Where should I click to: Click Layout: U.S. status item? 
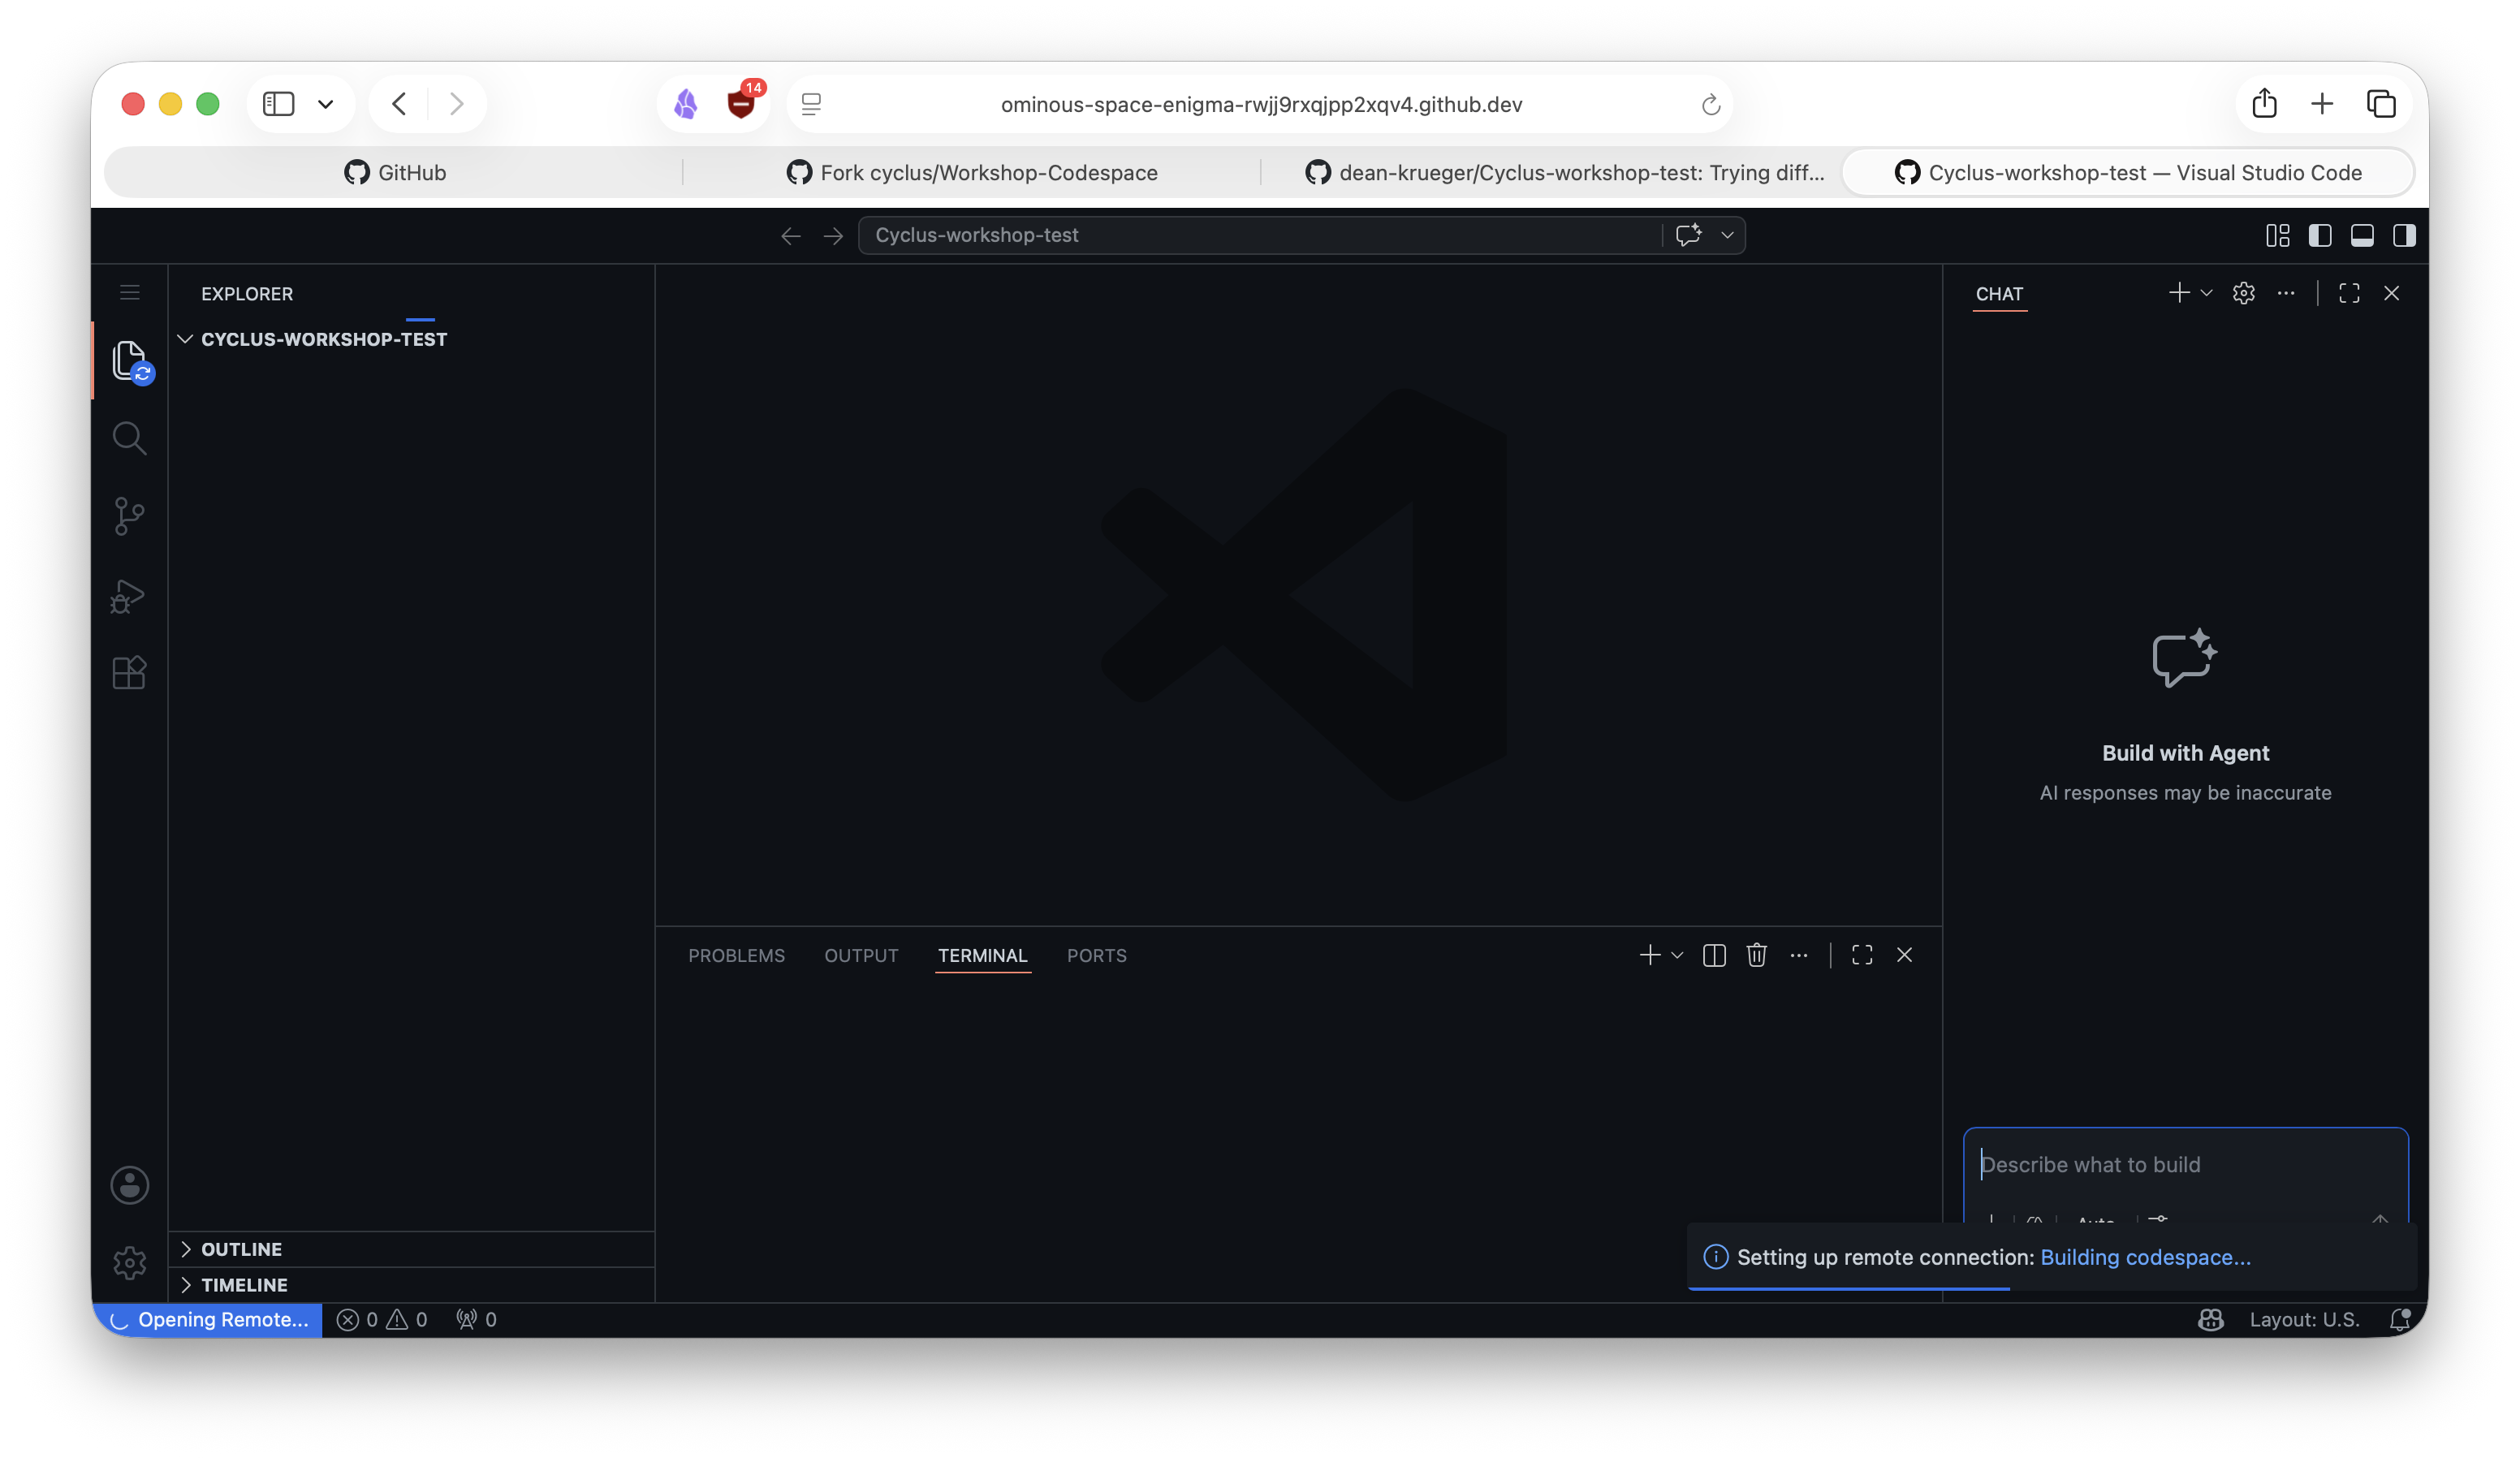click(2304, 1320)
